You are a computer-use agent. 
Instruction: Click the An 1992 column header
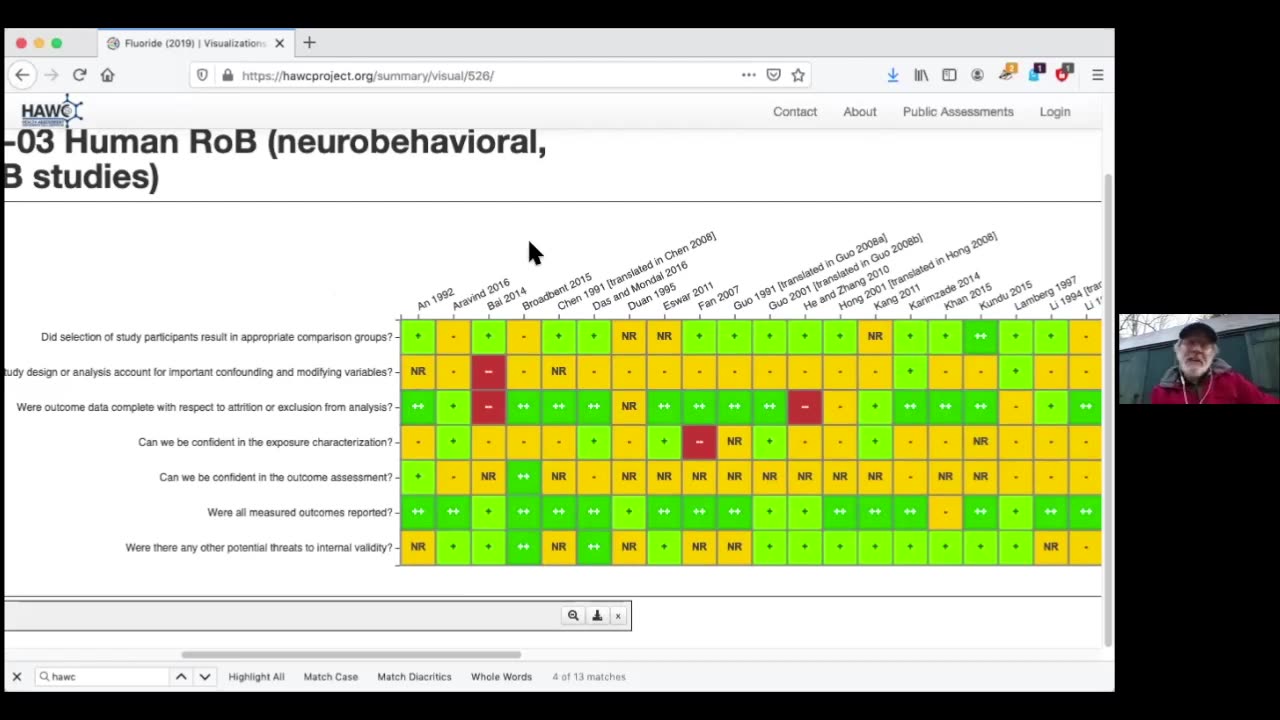[435, 300]
